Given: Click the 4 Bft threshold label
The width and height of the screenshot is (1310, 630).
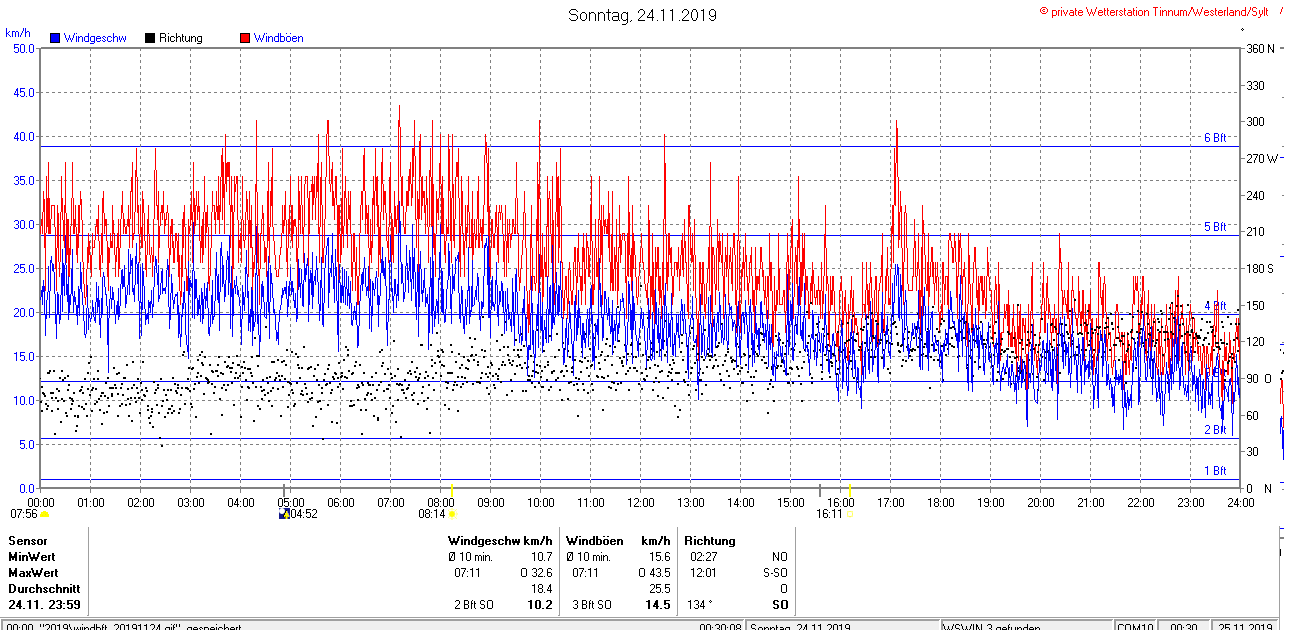Looking at the screenshot, I should tap(1215, 305).
